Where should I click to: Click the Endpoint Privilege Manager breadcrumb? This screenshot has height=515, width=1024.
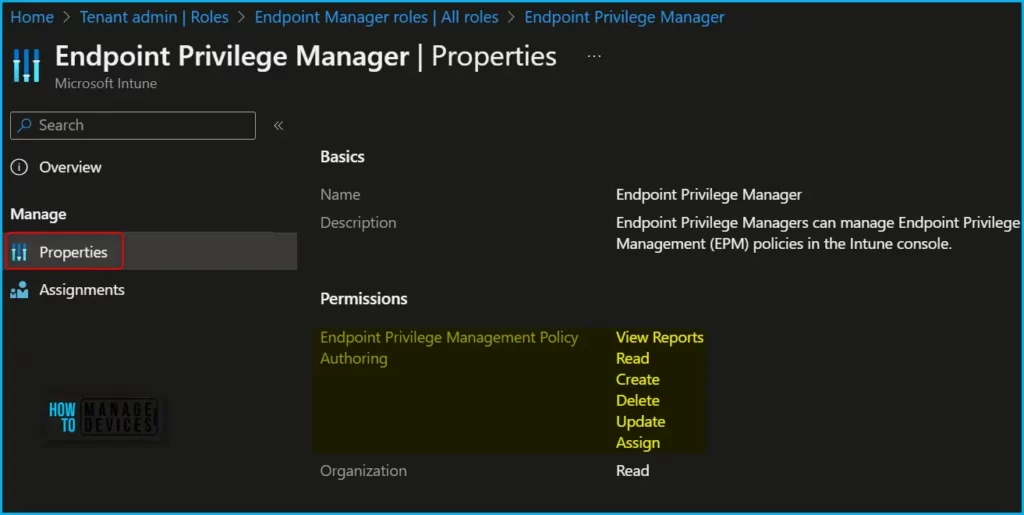click(624, 17)
